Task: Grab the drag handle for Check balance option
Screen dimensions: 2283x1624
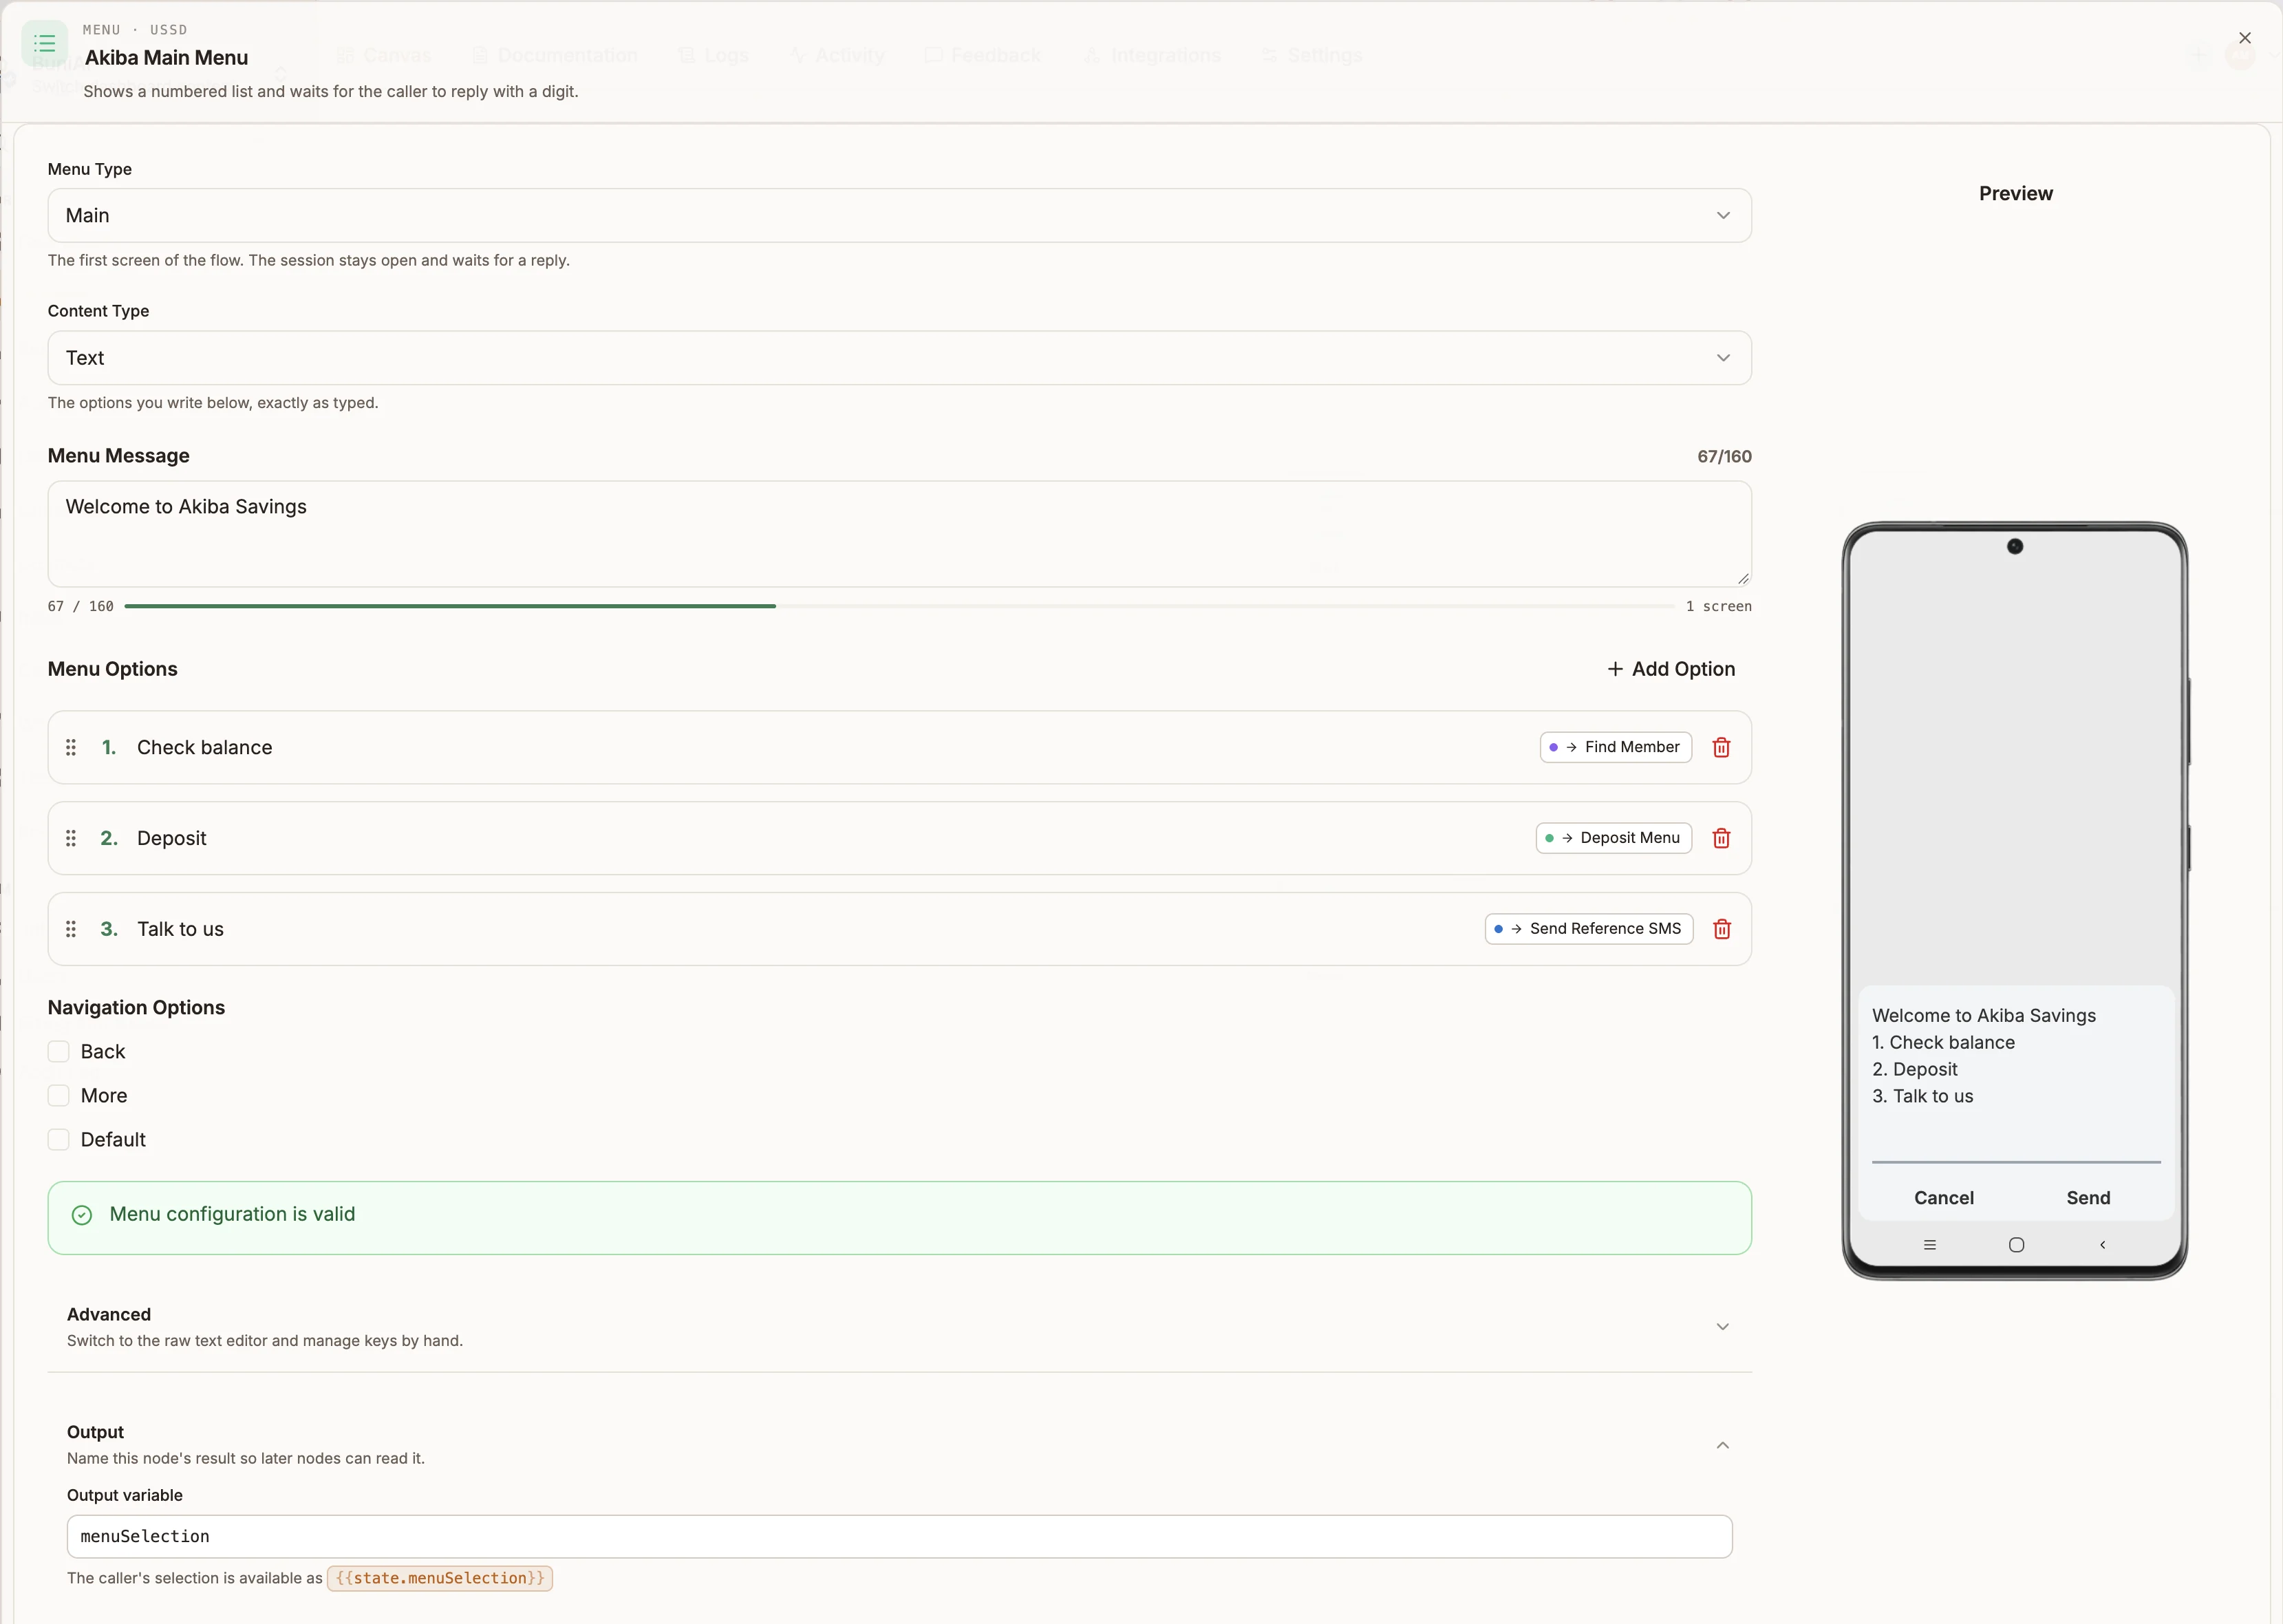Action: coord(71,747)
